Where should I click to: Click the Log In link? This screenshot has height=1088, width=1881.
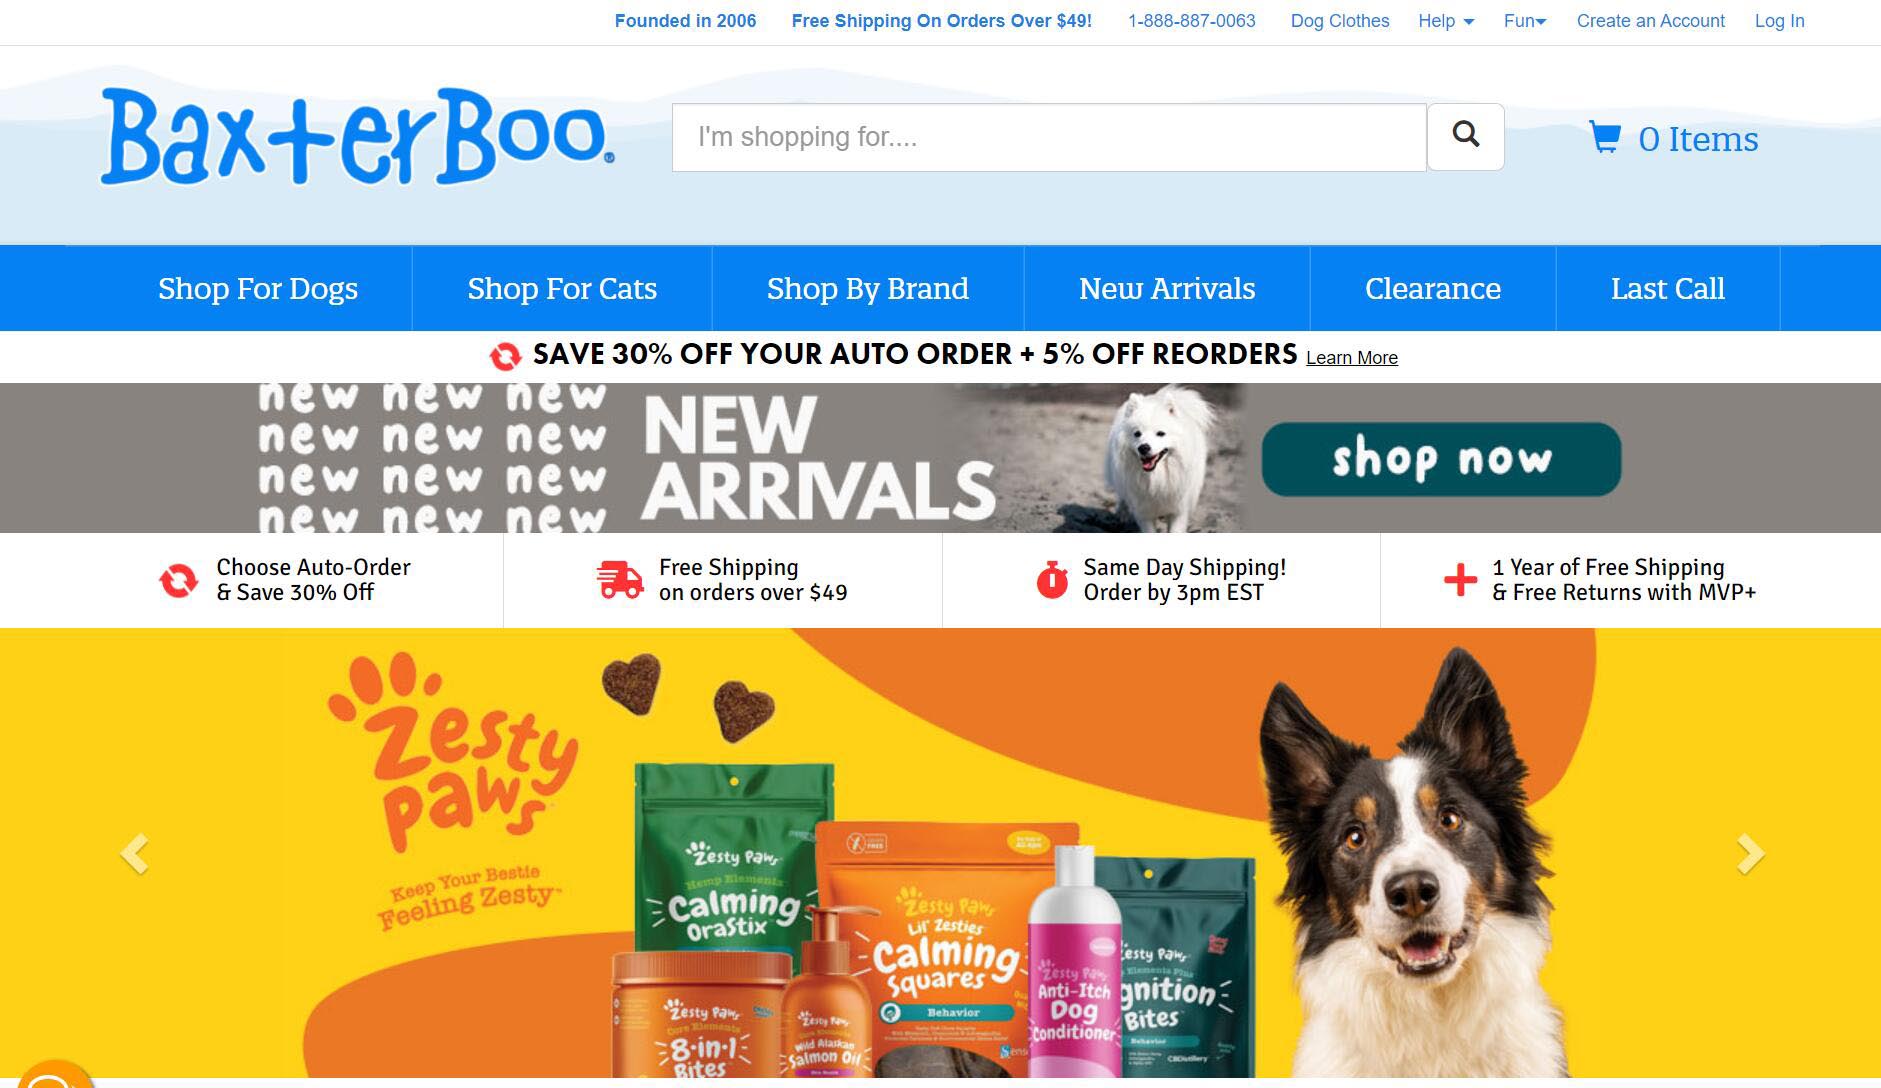tap(1780, 21)
